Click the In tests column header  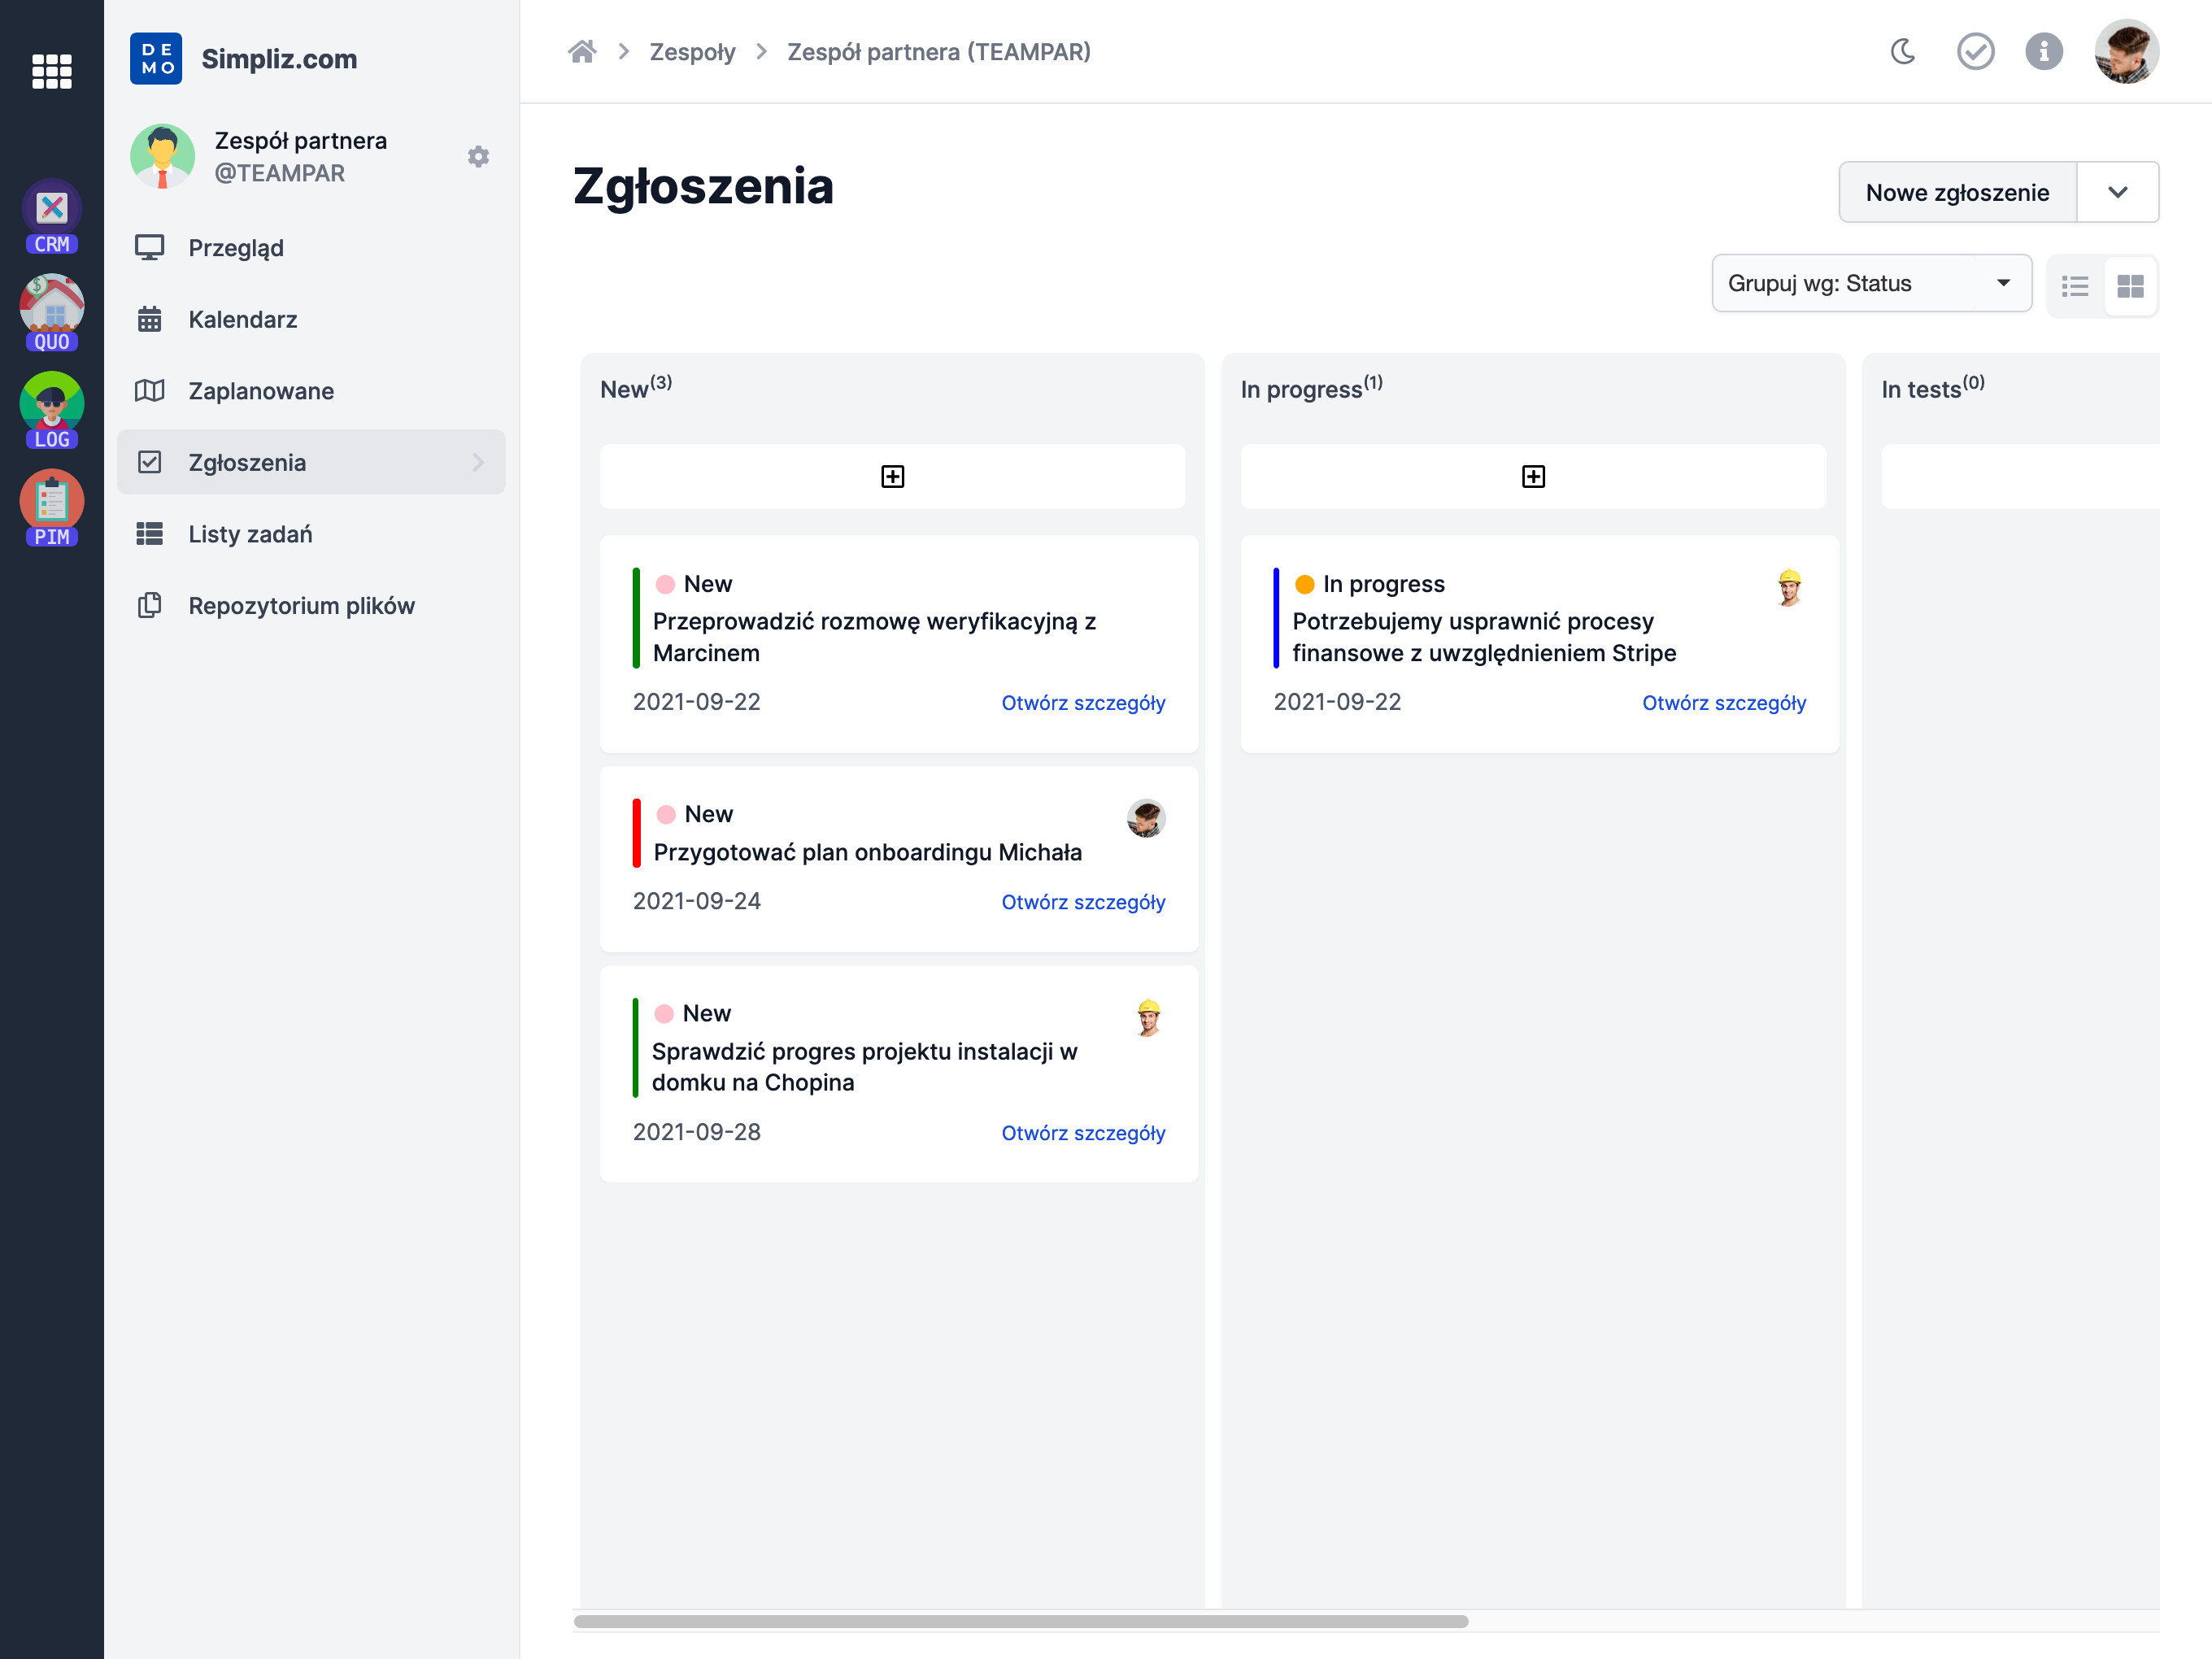[1932, 388]
